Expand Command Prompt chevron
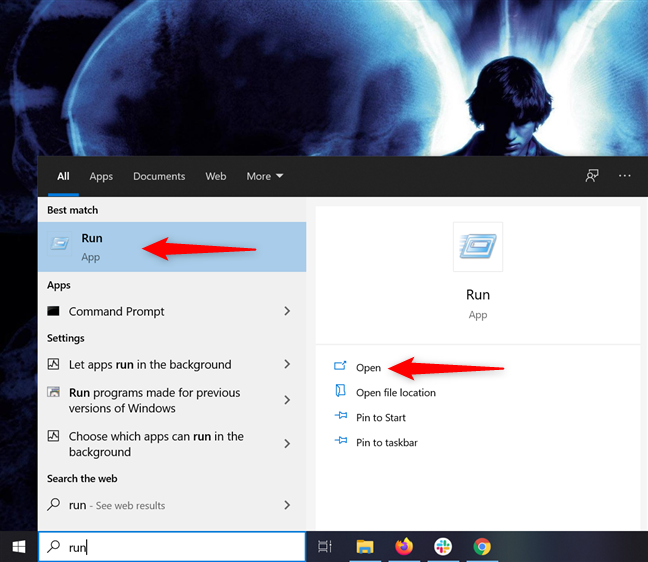 pos(287,311)
